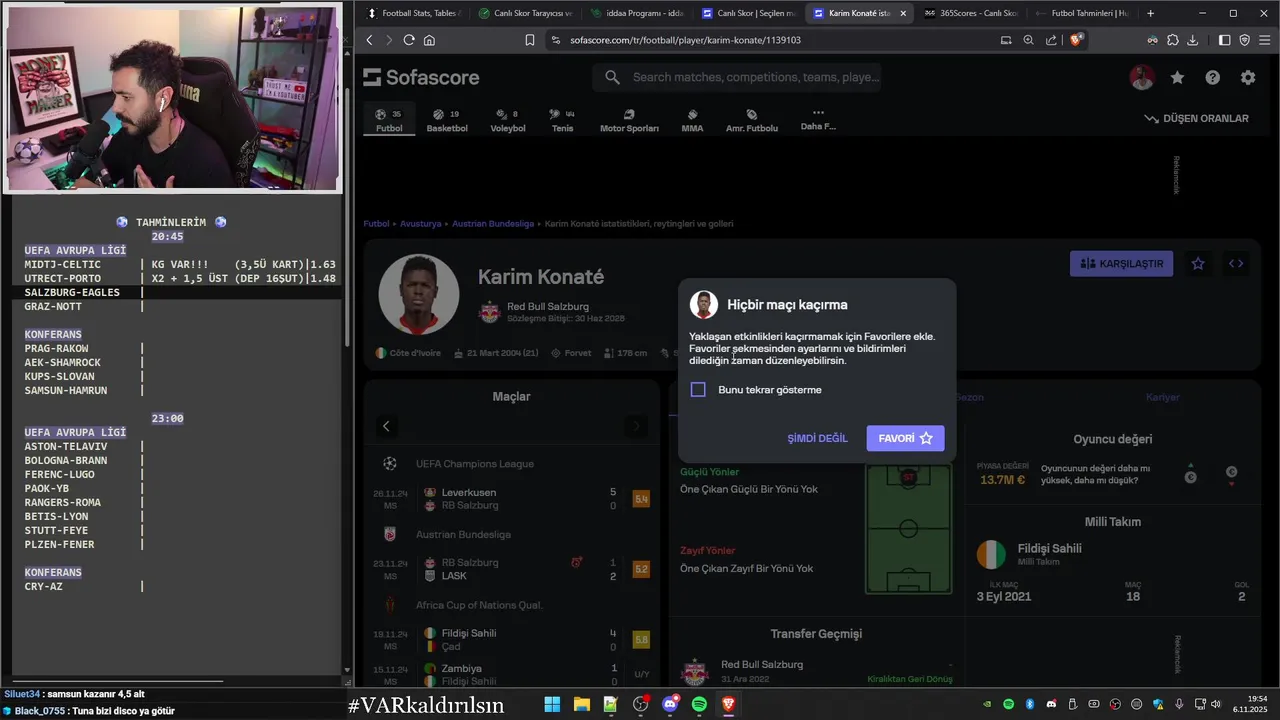Click the search magnifier icon in Sofascore
The width and height of the screenshot is (1280, 720).
click(x=612, y=77)
